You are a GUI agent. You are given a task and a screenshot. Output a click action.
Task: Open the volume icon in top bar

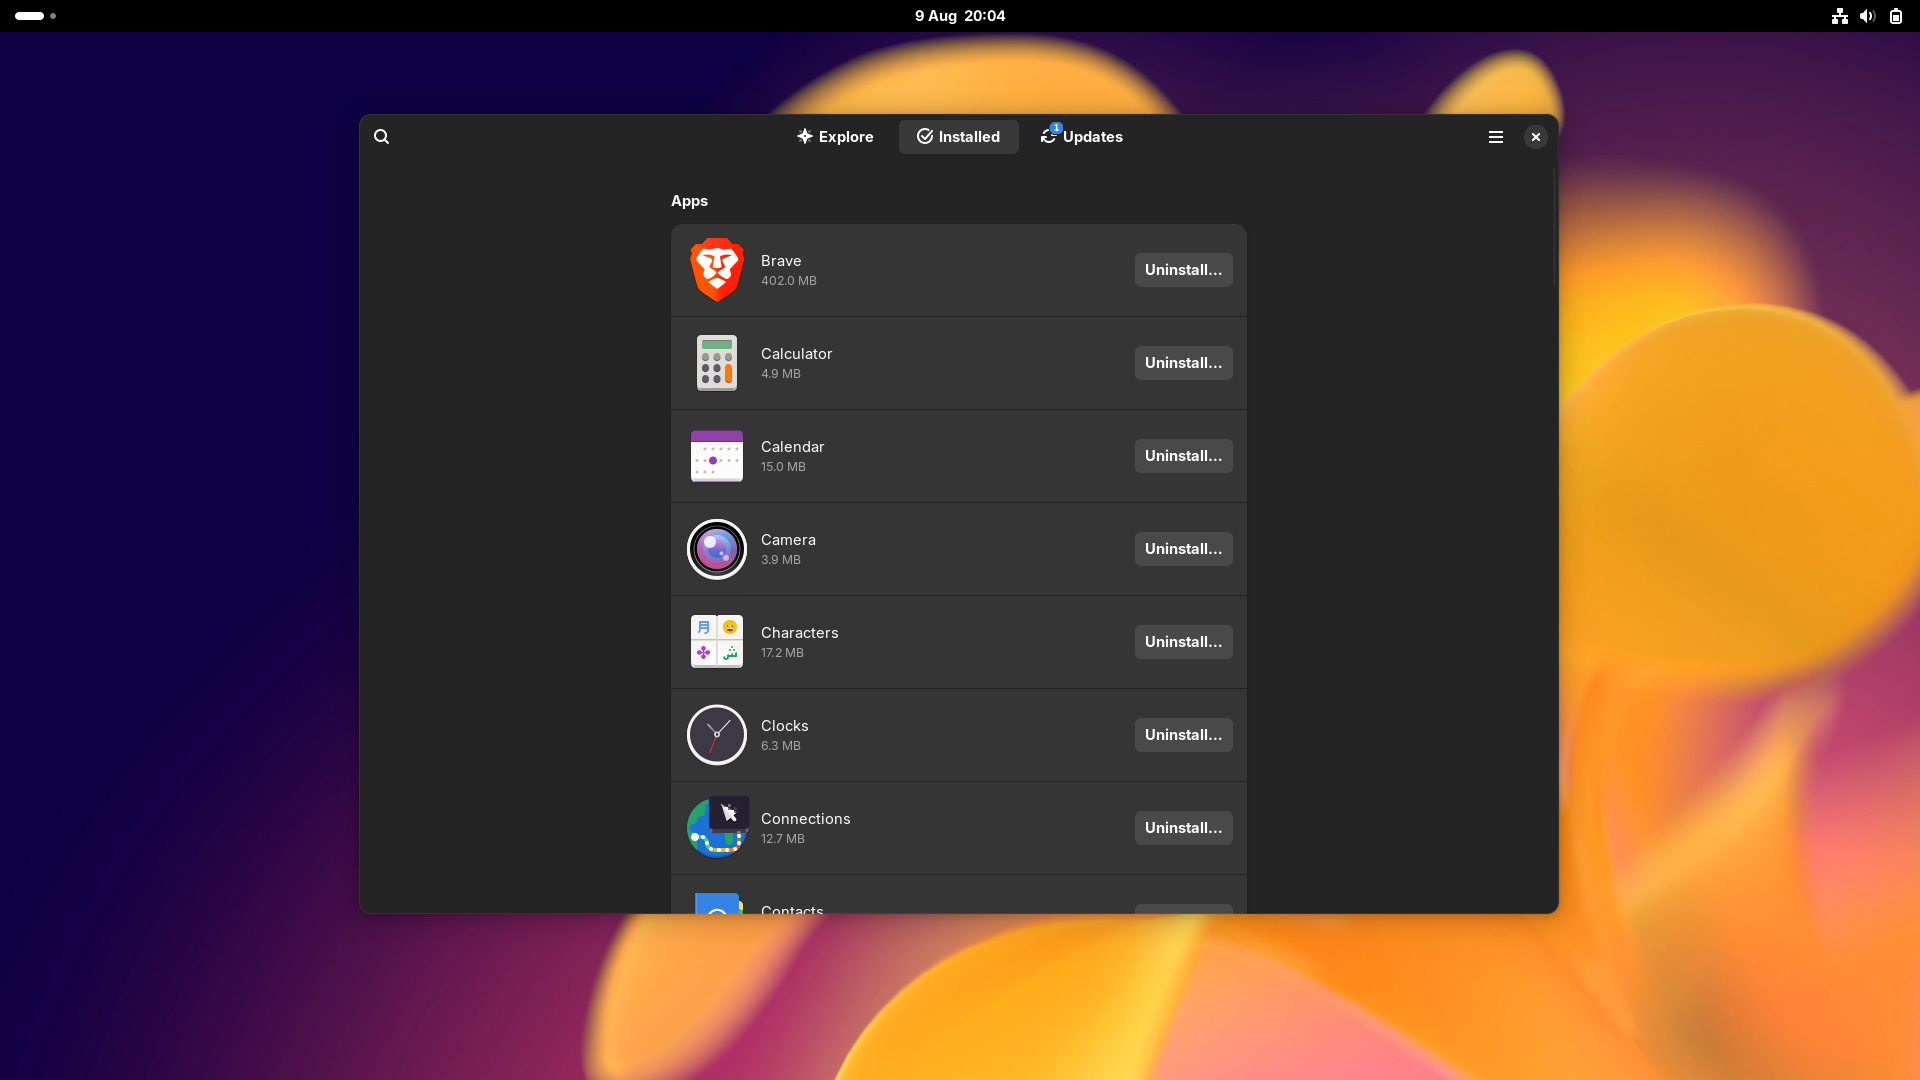tap(1867, 16)
